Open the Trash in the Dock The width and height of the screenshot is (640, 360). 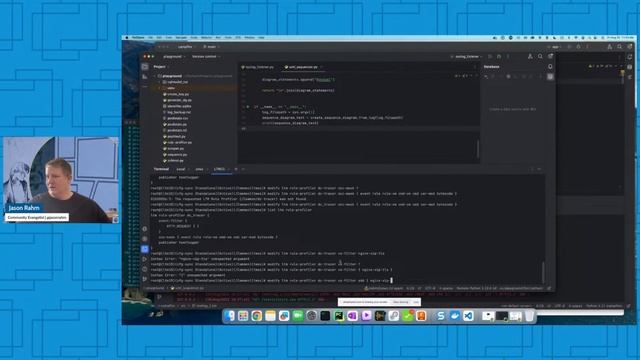click(529, 316)
